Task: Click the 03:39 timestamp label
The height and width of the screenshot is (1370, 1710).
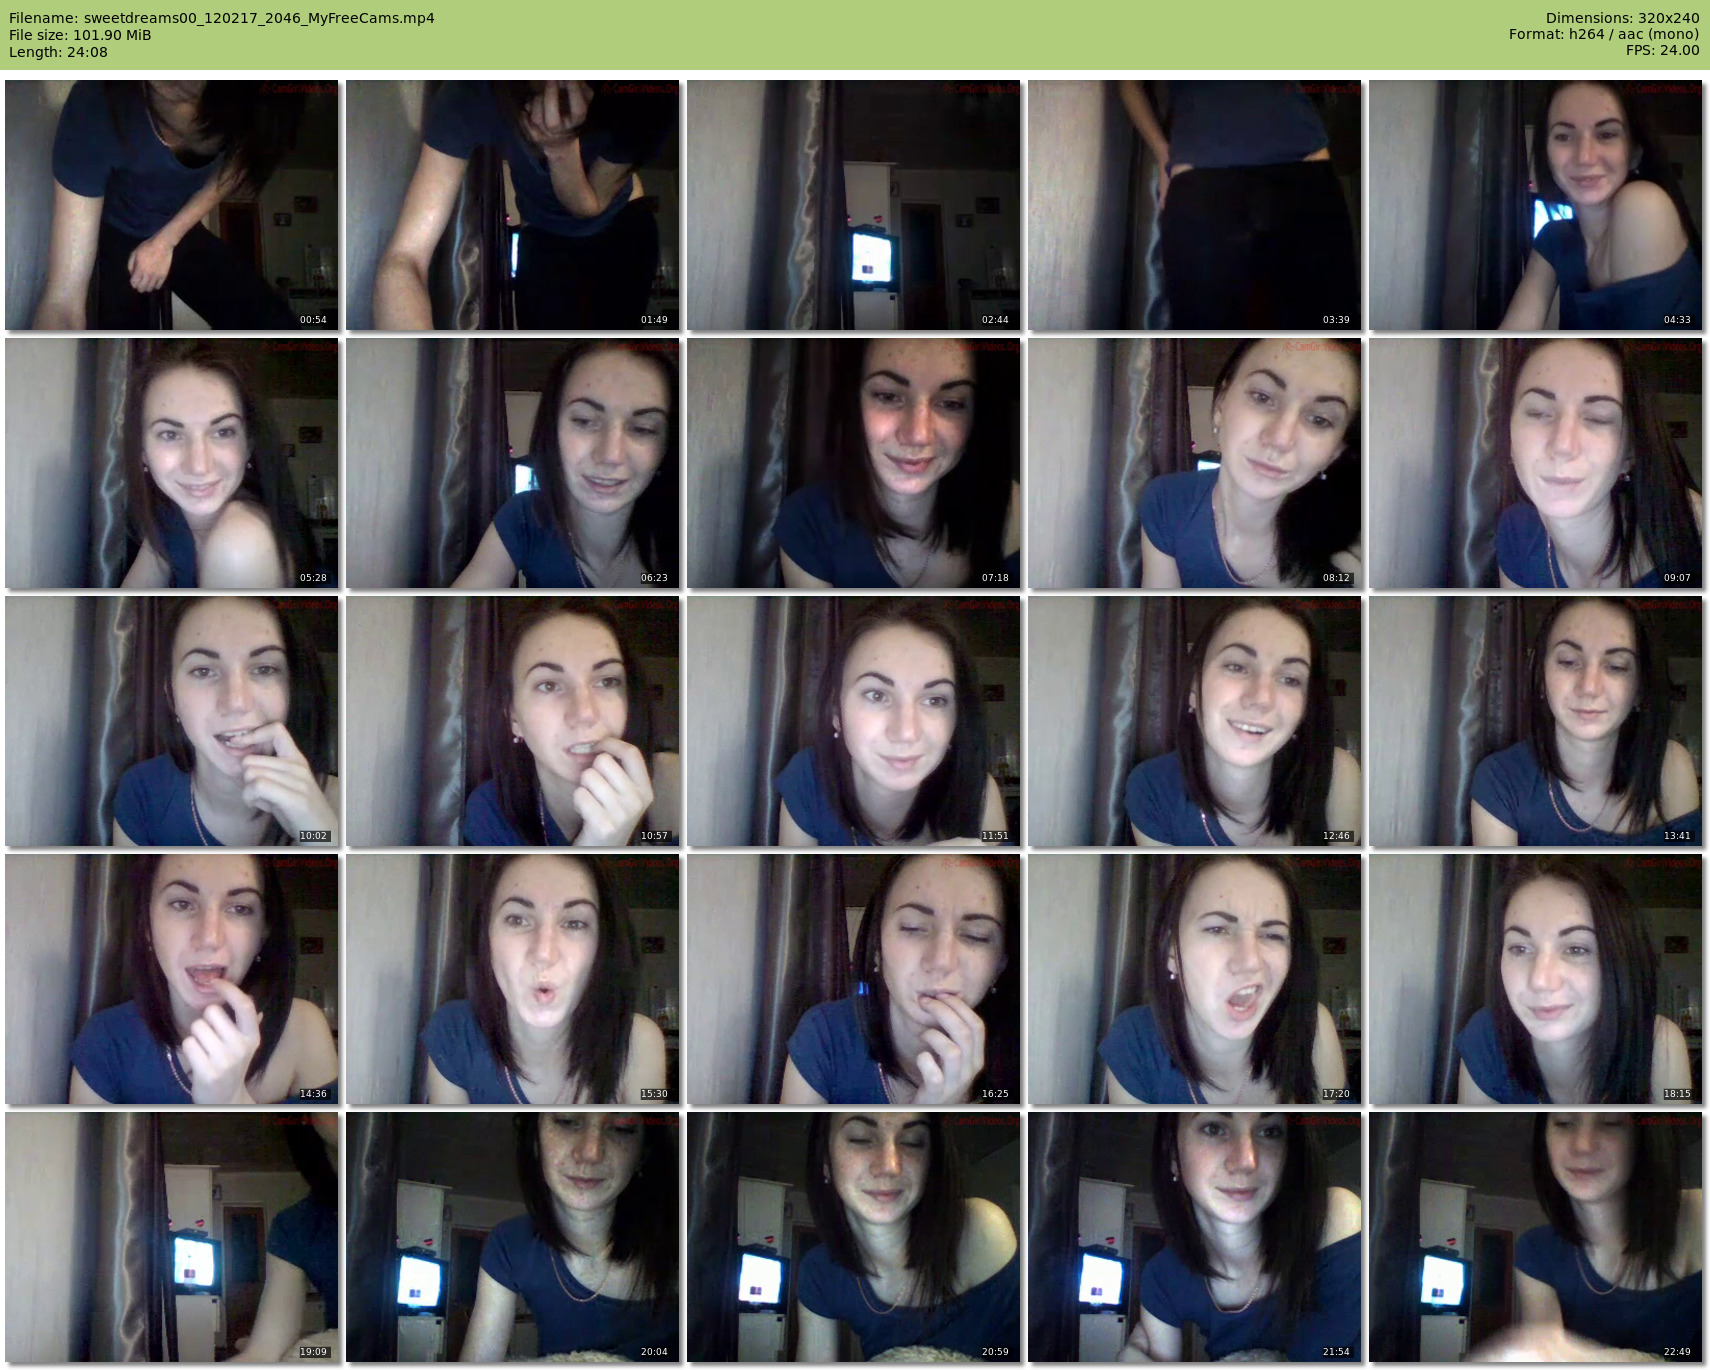Action: point(1335,320)
